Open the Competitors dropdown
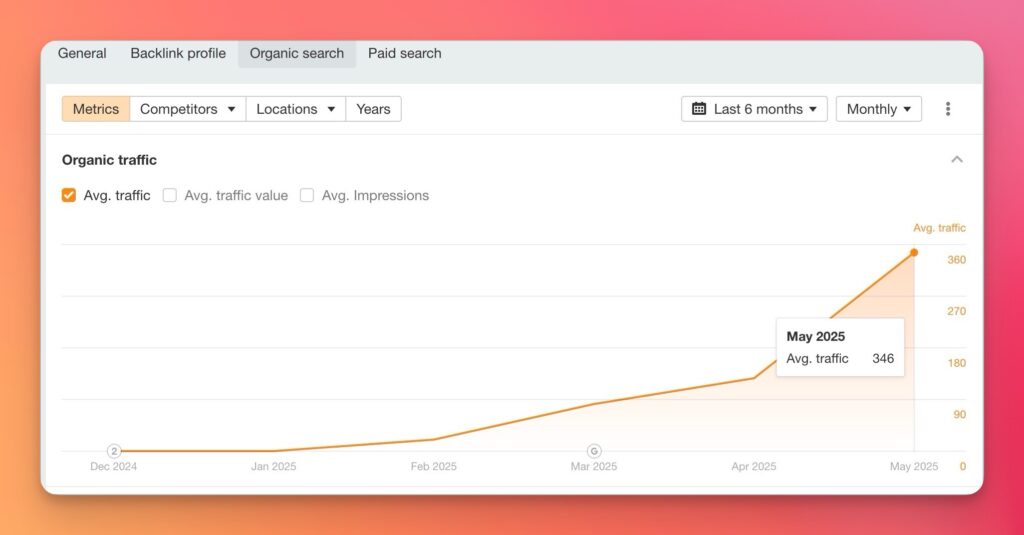 pyautogui.click(x=188, y=109)
